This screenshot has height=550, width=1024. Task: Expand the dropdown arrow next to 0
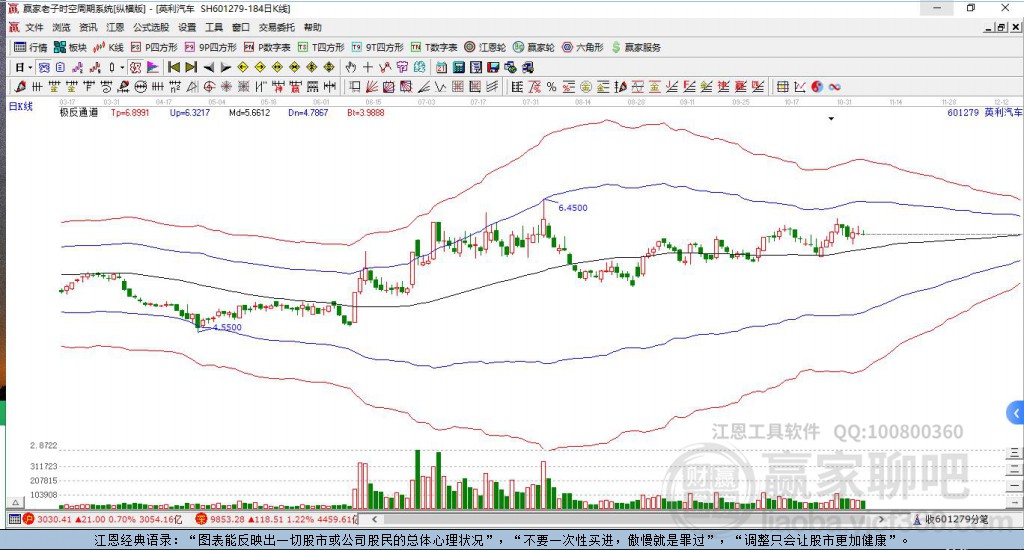122,67
